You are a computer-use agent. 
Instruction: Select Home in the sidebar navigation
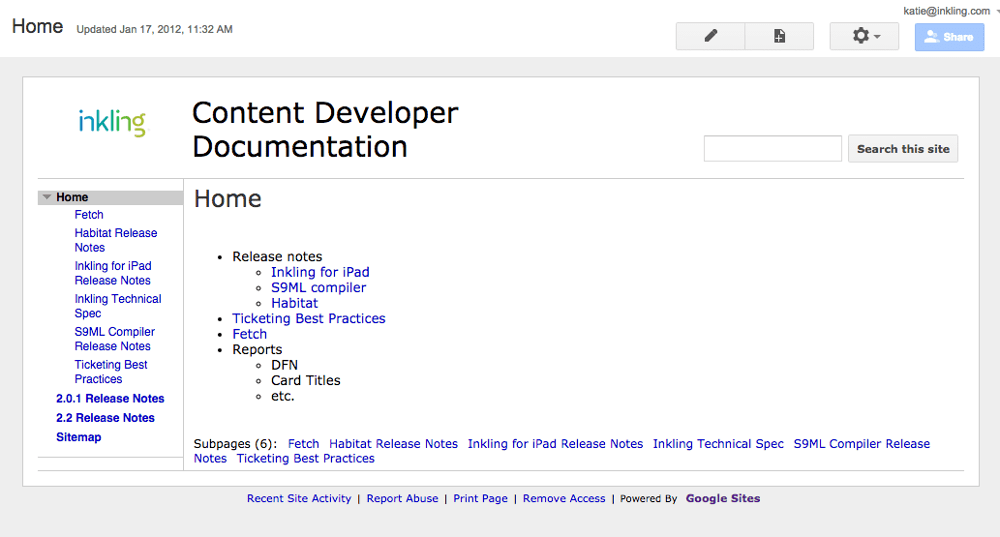(72, 197)
